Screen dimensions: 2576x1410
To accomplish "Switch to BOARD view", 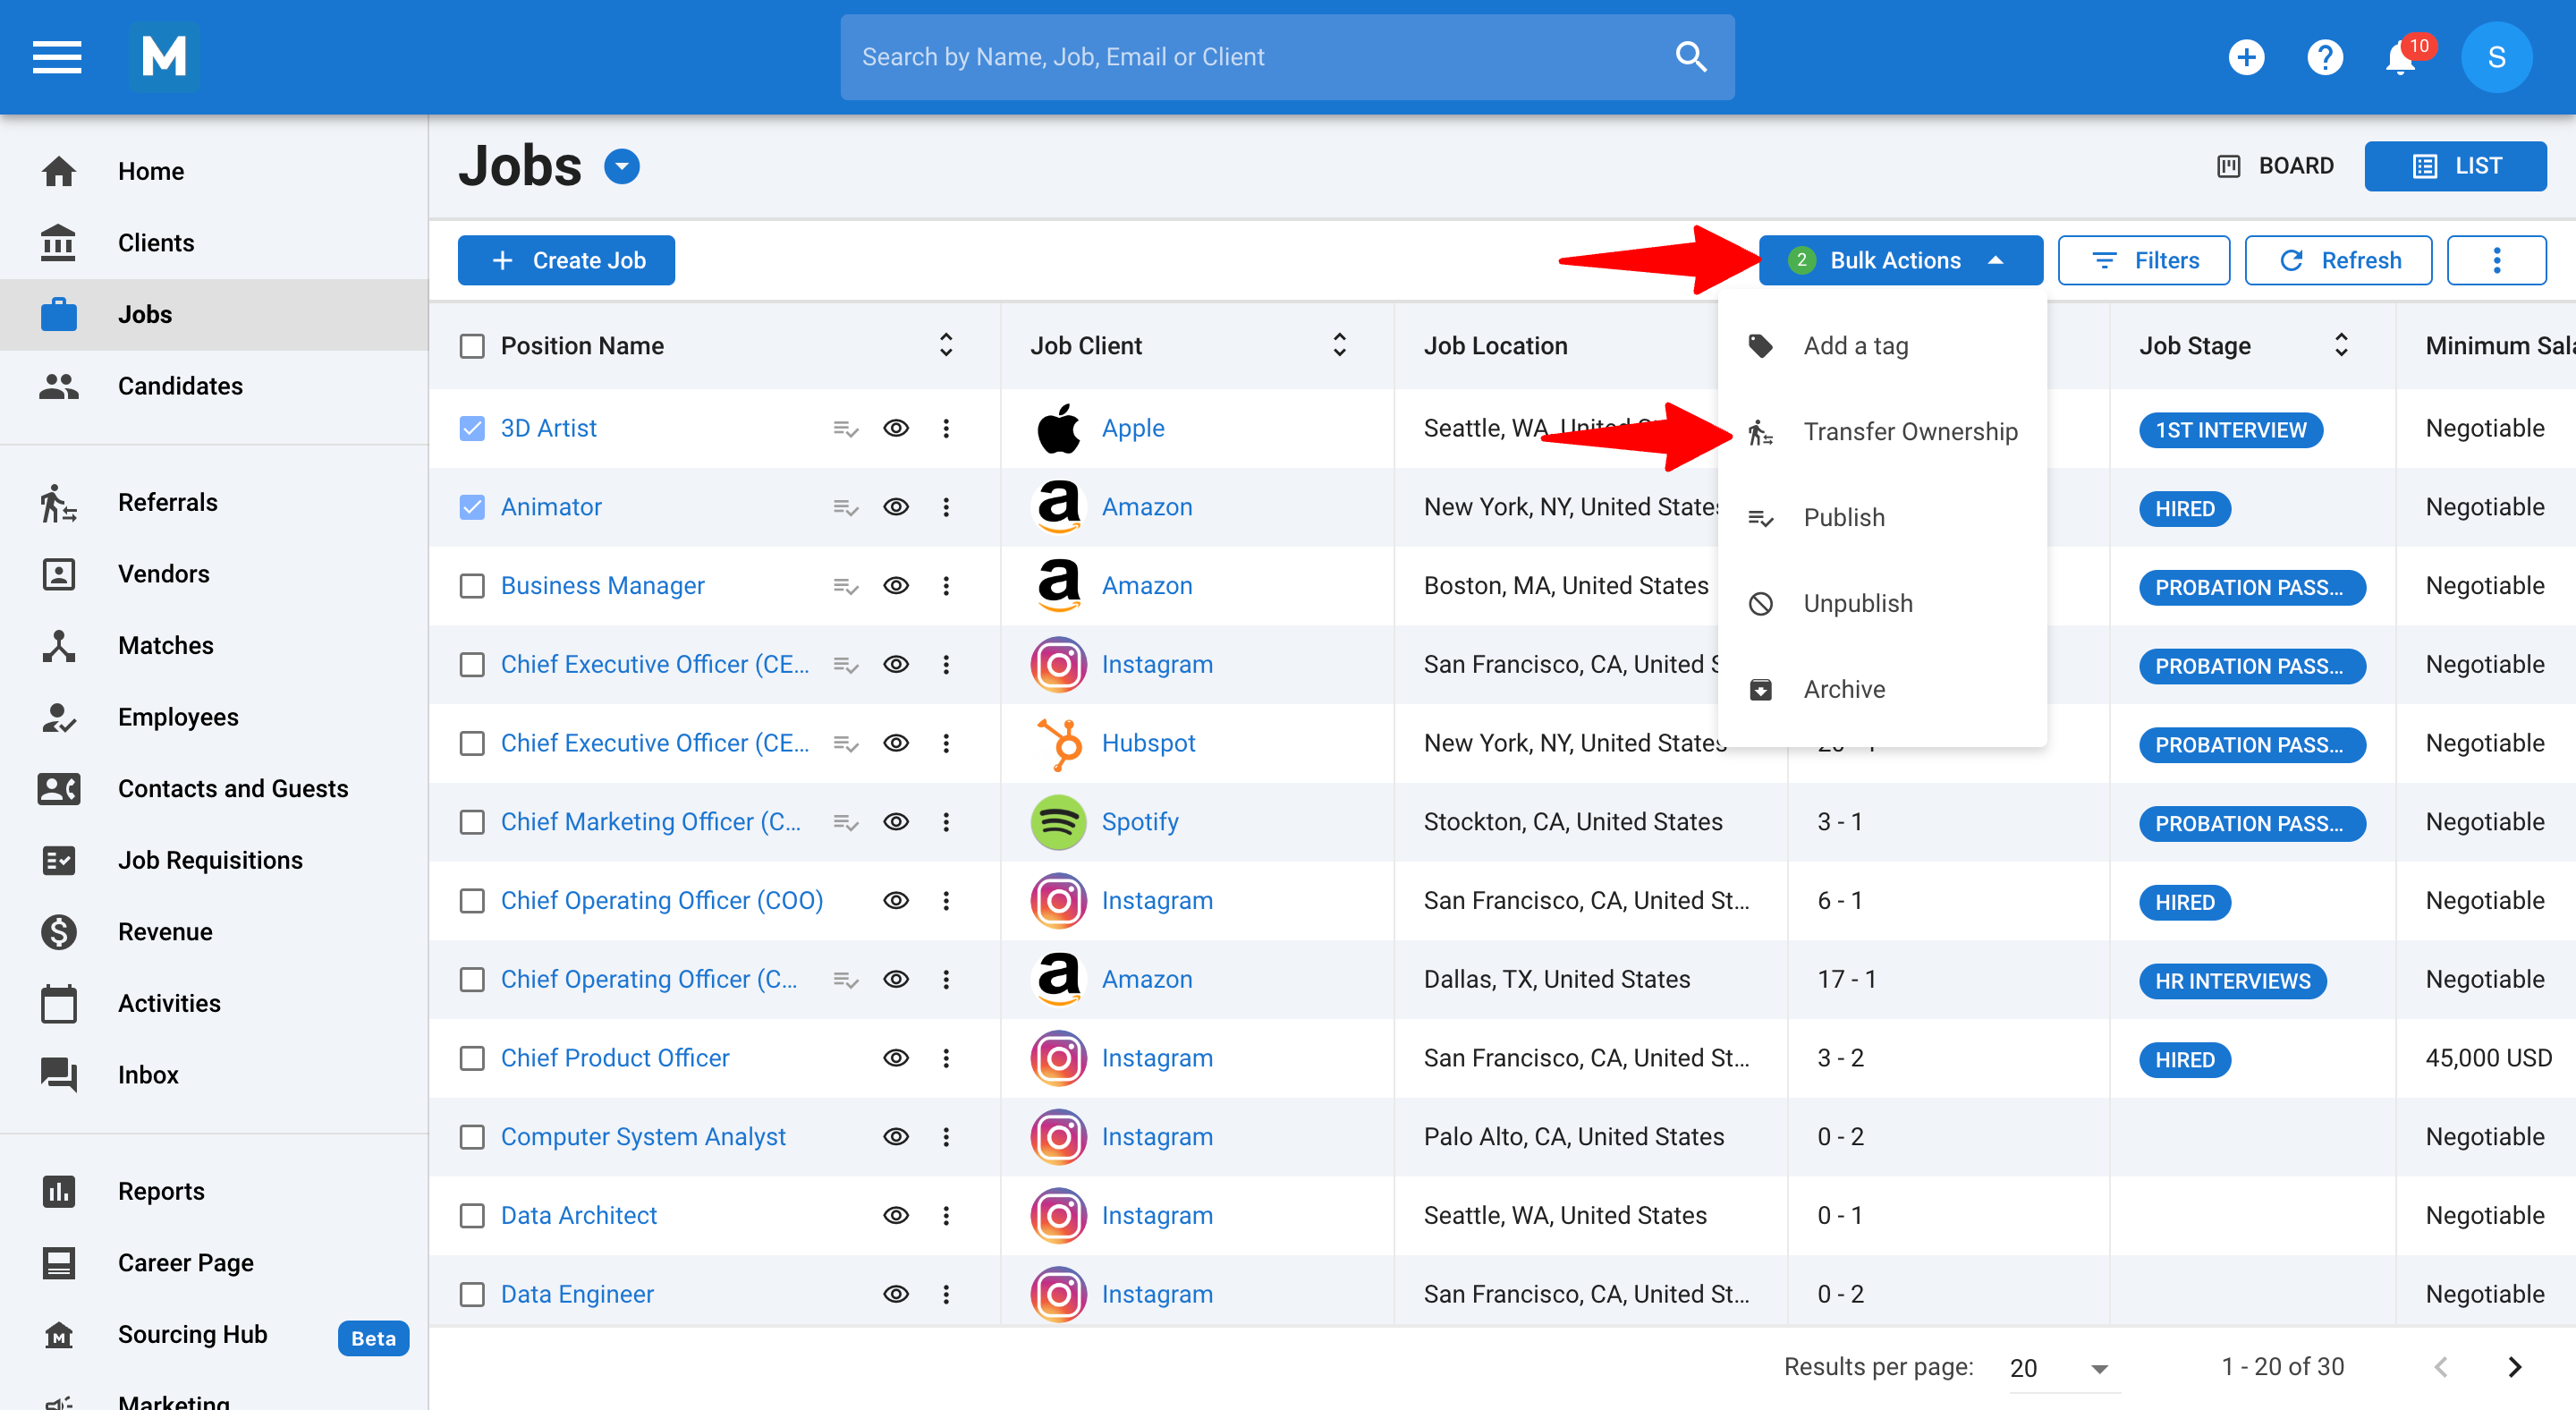I will [2275, 166].
